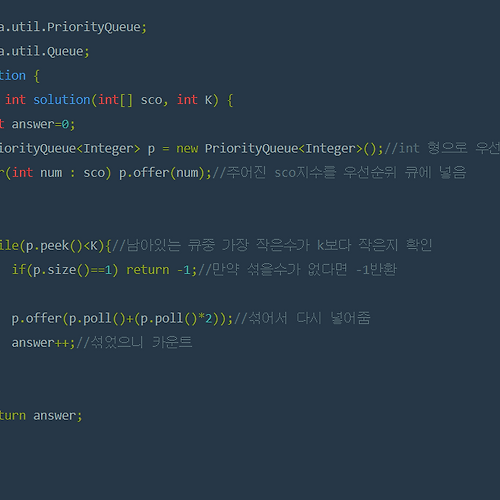Place cursor on the util.Queue import line
The height and width of the screenshot is (500, 500).
coord(44,52)
